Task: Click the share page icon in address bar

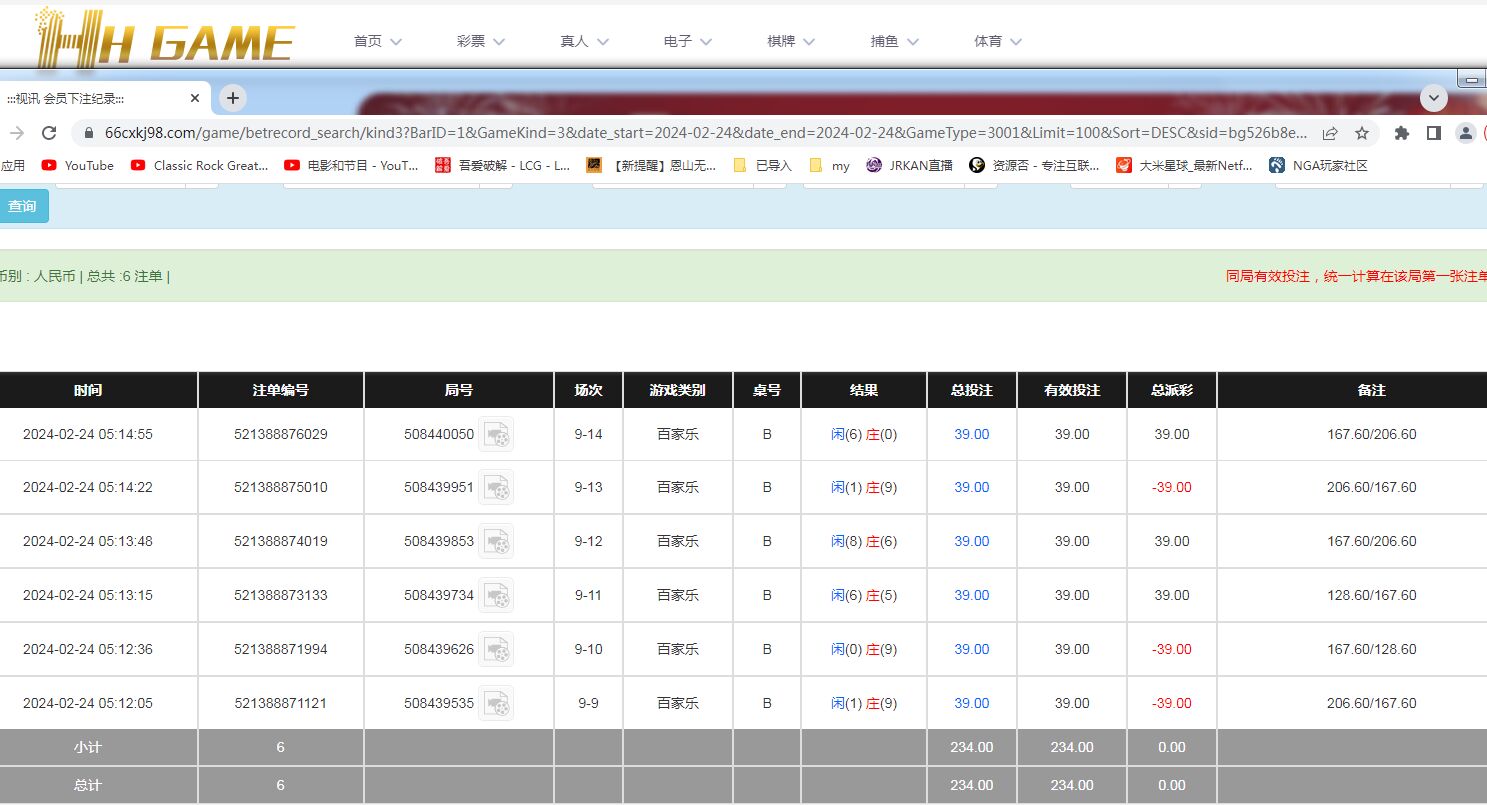Action: (1330, 133)
